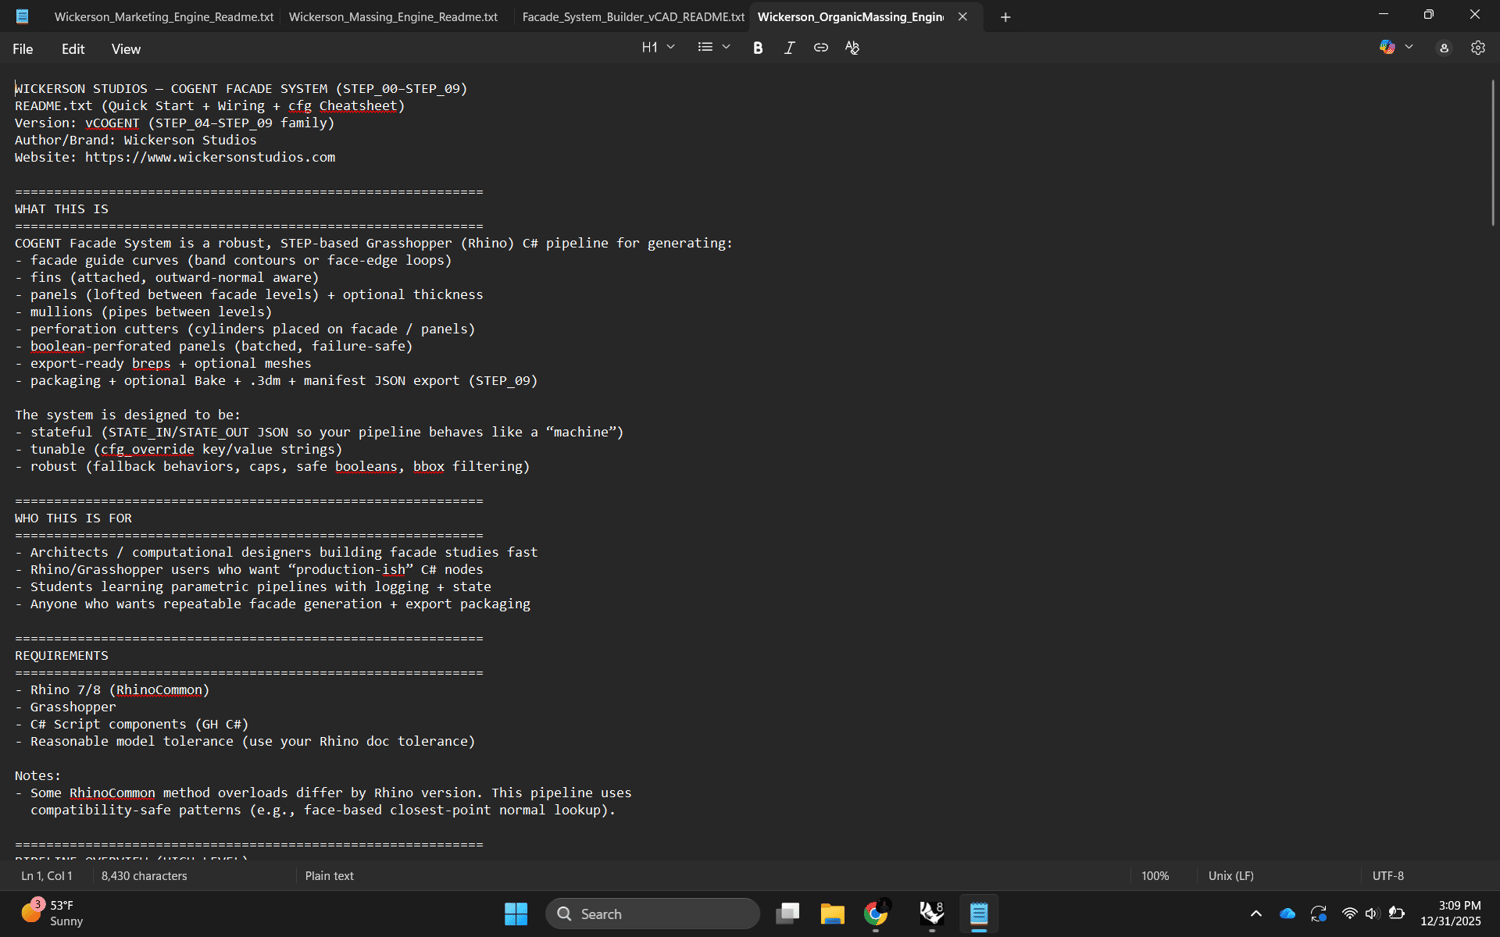Open the weather widget showing 53°F Sunny
The height and width of the screenshot is (937, 1500).
pos(53,914)
